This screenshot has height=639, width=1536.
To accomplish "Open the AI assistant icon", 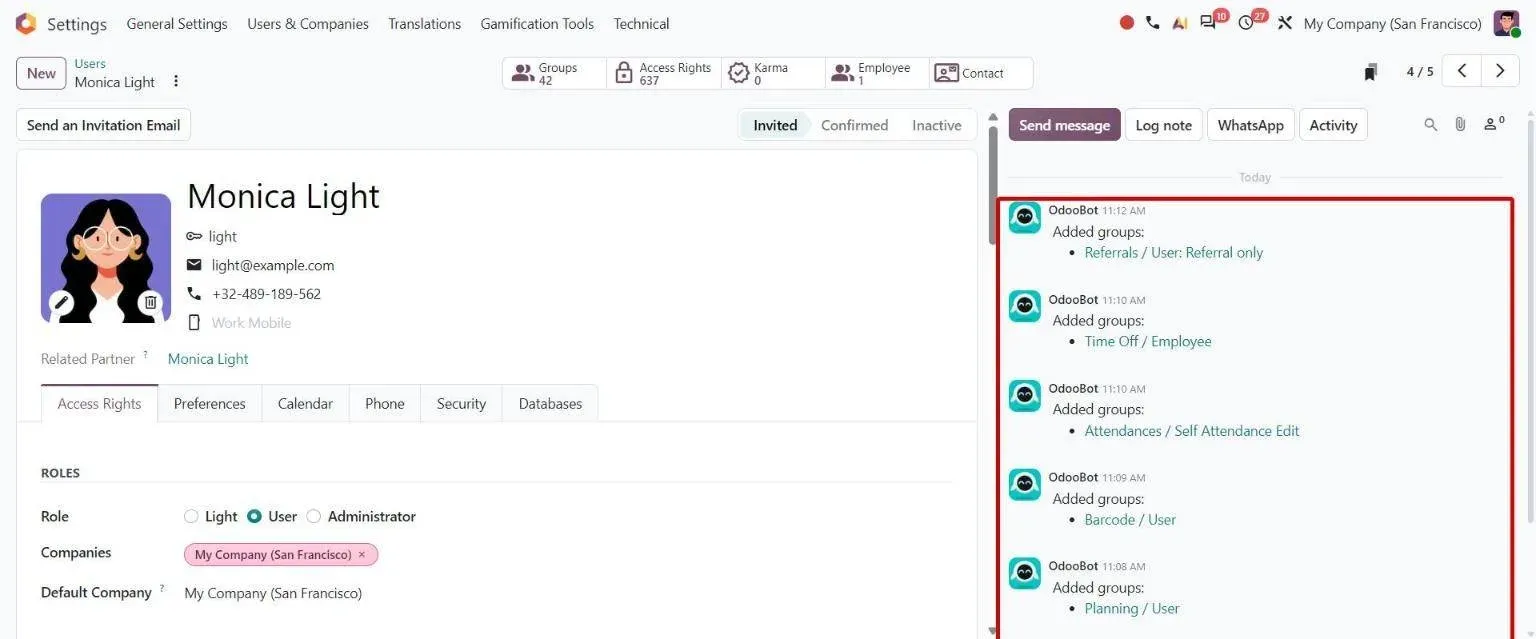I will pos(1180,23).
